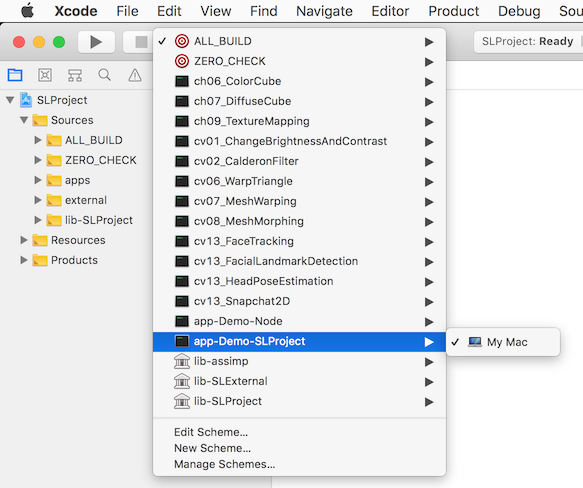Click the SLProject project file icon
This screenshot has width=583, height=488.
pyautogui.click(x=26, y=100)
